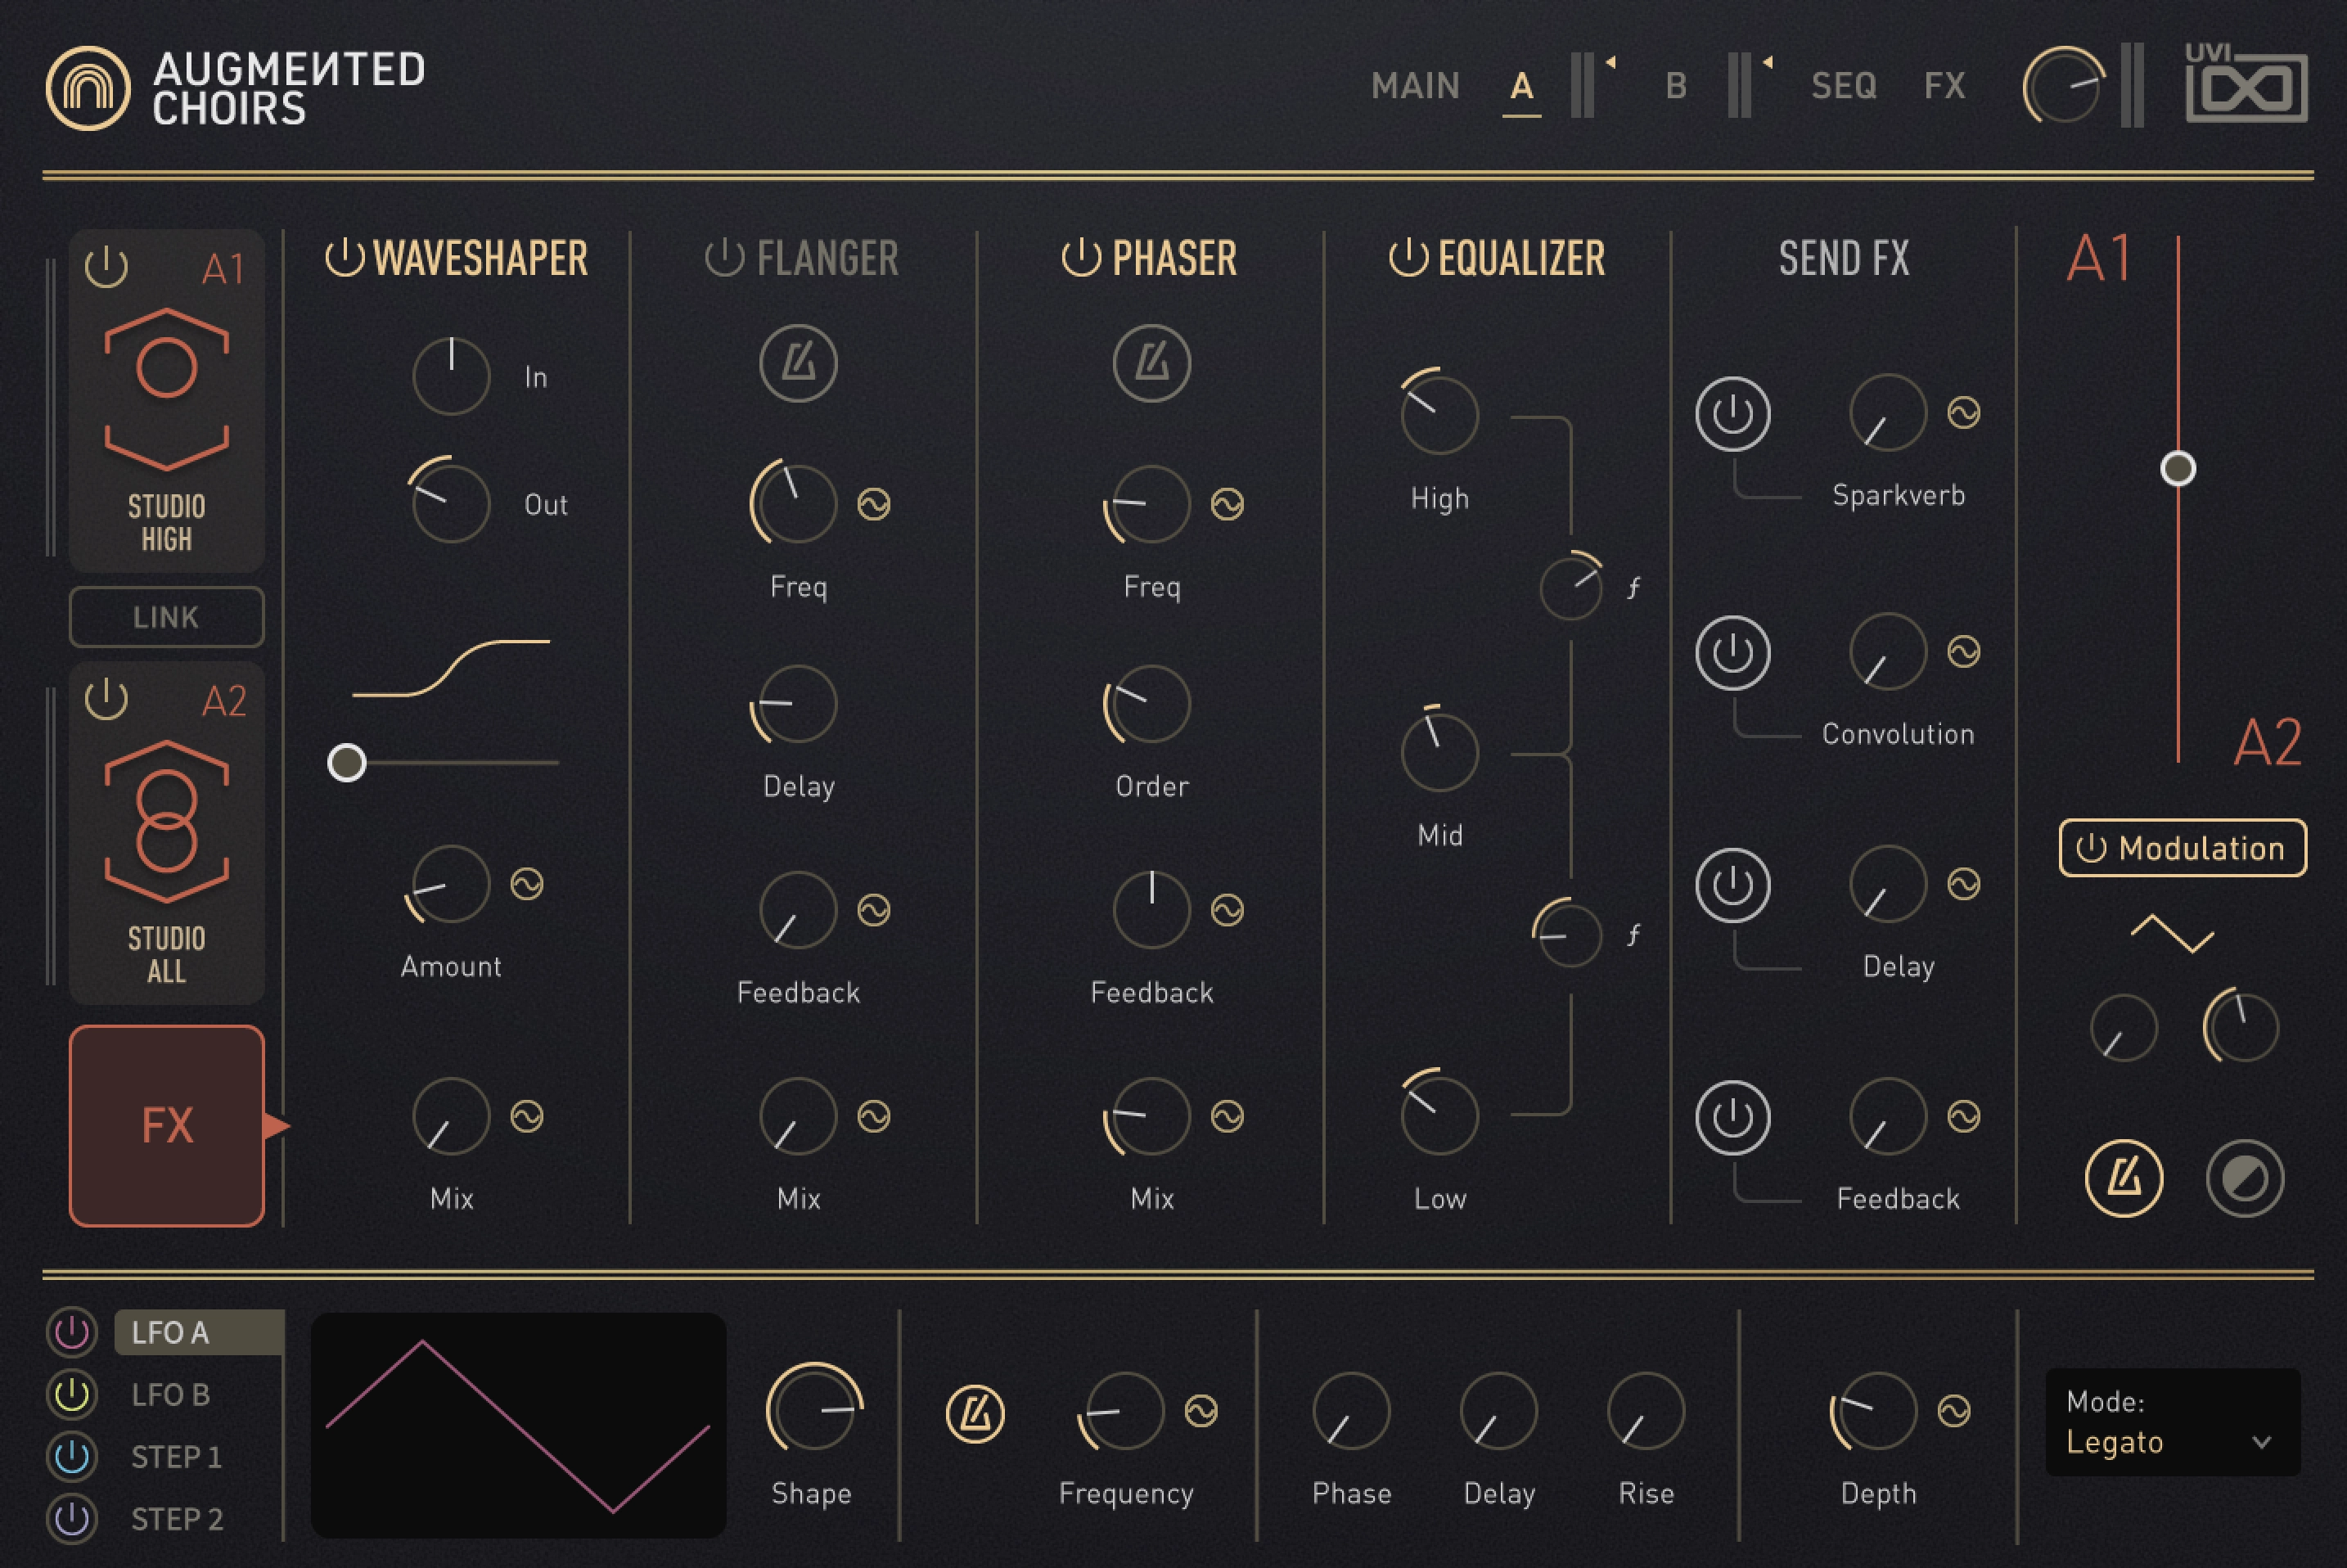Image resolution: width=2347 pixels, height=1568 pixels.
Task: Click the Phaser Freq modulation wave icon
Action: coord(1228,504)
